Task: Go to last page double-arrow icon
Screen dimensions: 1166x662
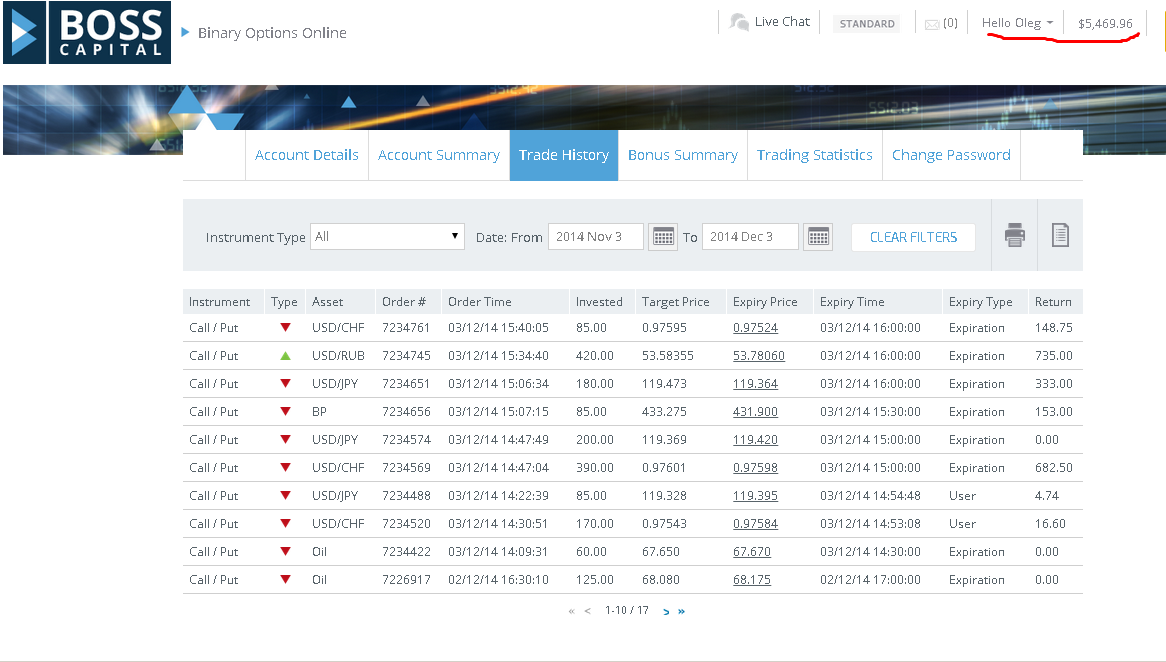Action: tap(681, 611)
